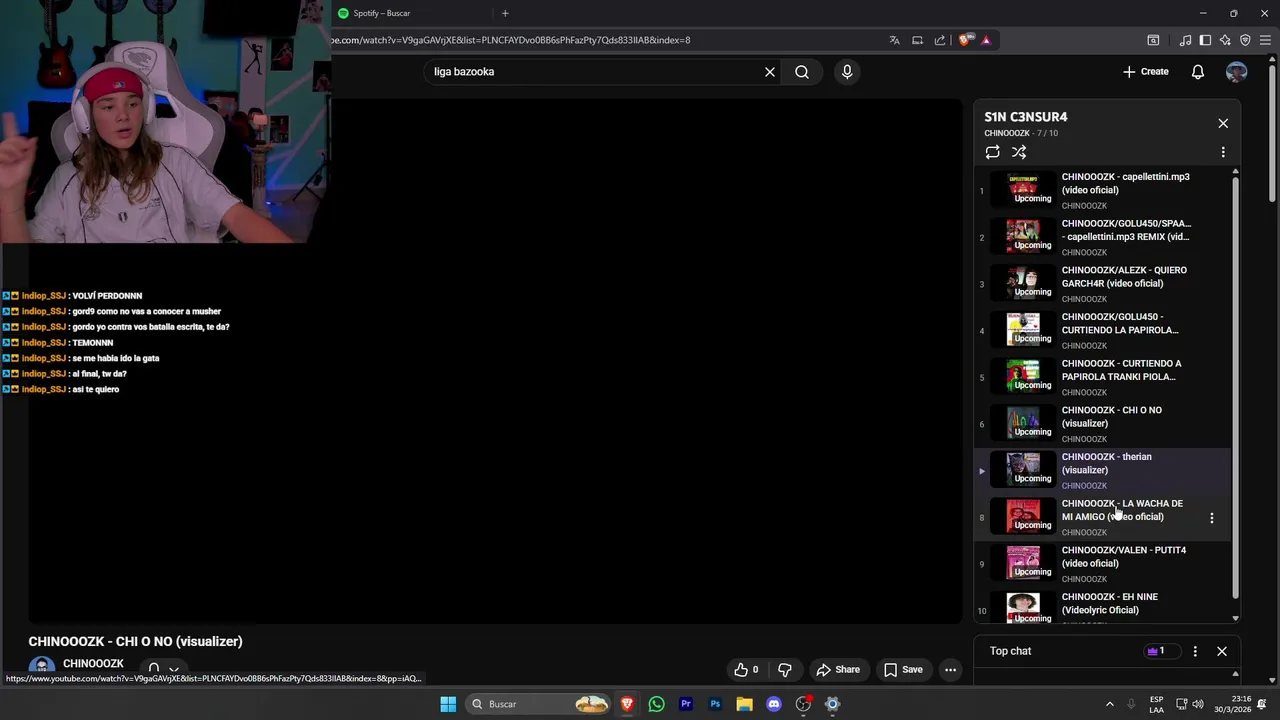This screenshot has width=1280, height=720.
Task: Show hidden system tray icons
Action: click(1109, 704)
